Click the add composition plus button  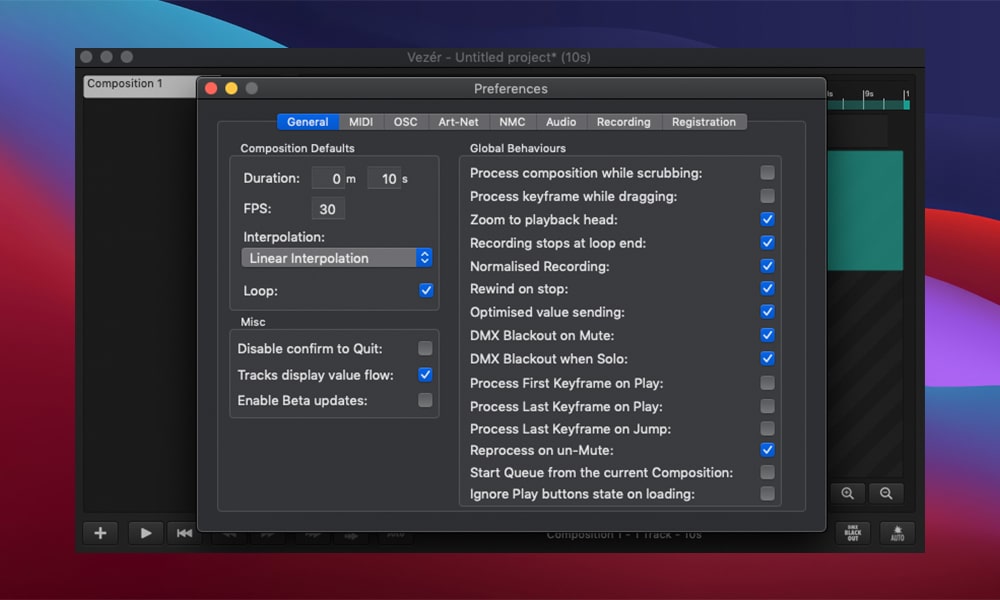(x=100, y=533)
